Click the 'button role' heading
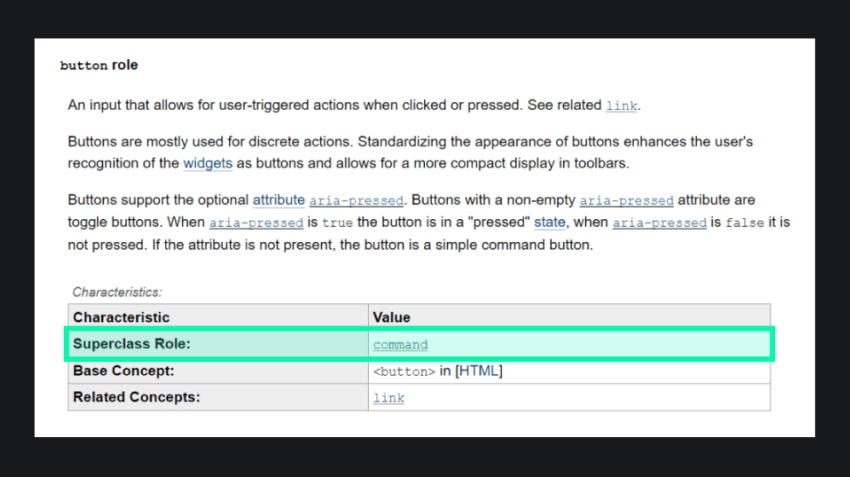850x477 pixels. pyautogui.click(x=99, y=65)
